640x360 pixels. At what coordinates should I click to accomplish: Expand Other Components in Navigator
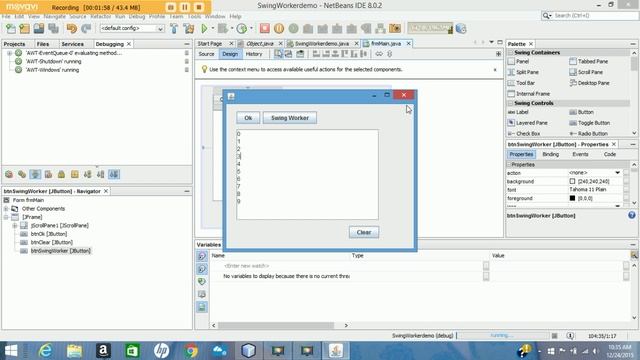click(6, 209)
